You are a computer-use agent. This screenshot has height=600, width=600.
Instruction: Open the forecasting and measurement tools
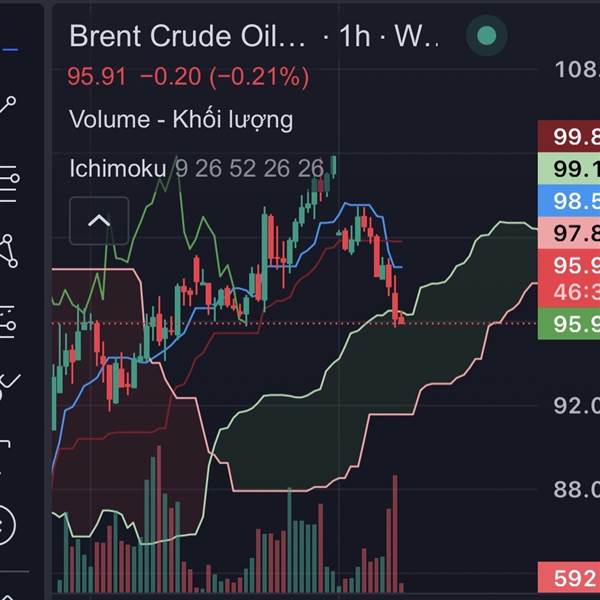point(9,318)
